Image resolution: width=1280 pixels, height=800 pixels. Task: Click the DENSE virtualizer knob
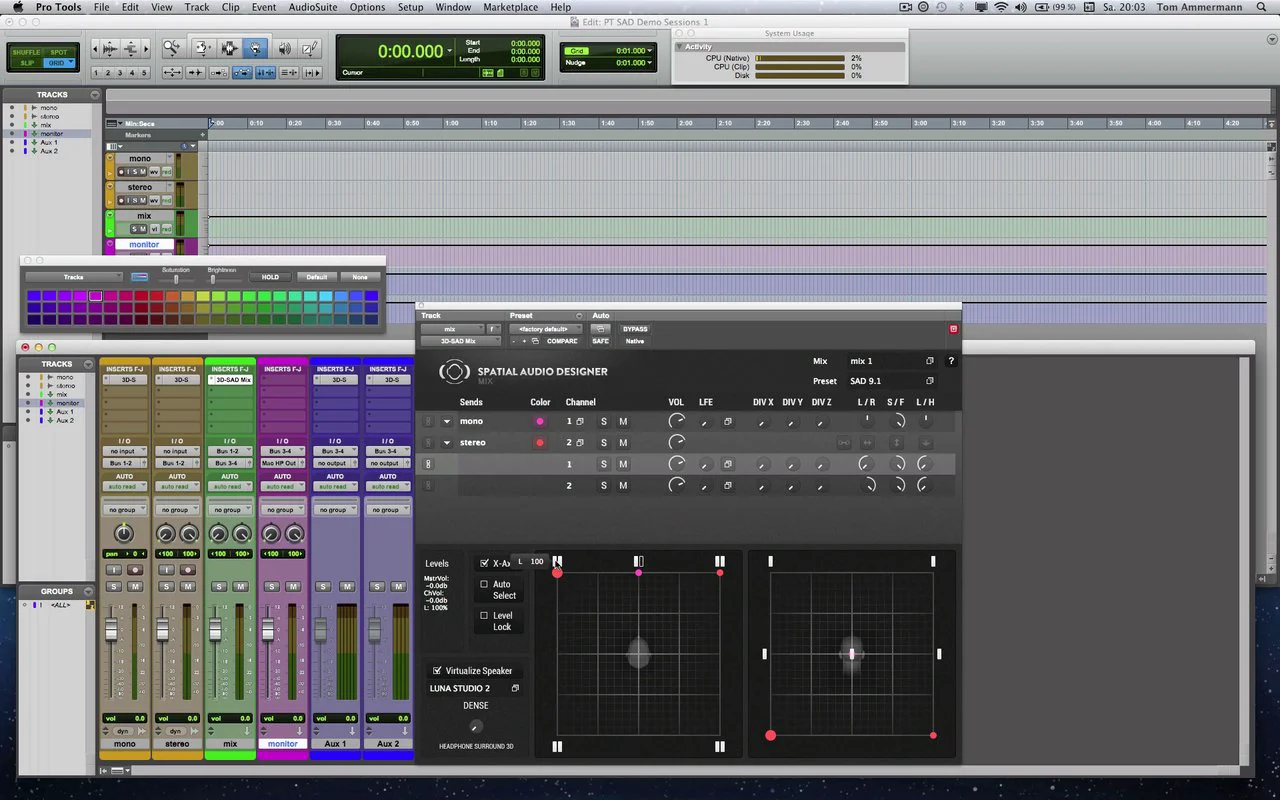pos(475,726)
